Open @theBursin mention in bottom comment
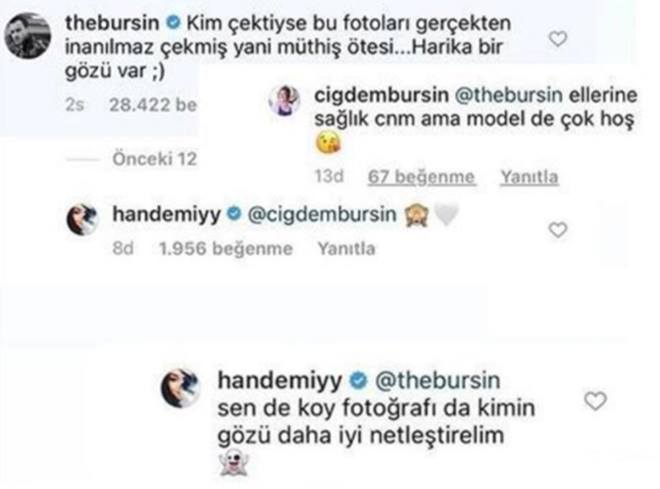 [x=437, y=380]
